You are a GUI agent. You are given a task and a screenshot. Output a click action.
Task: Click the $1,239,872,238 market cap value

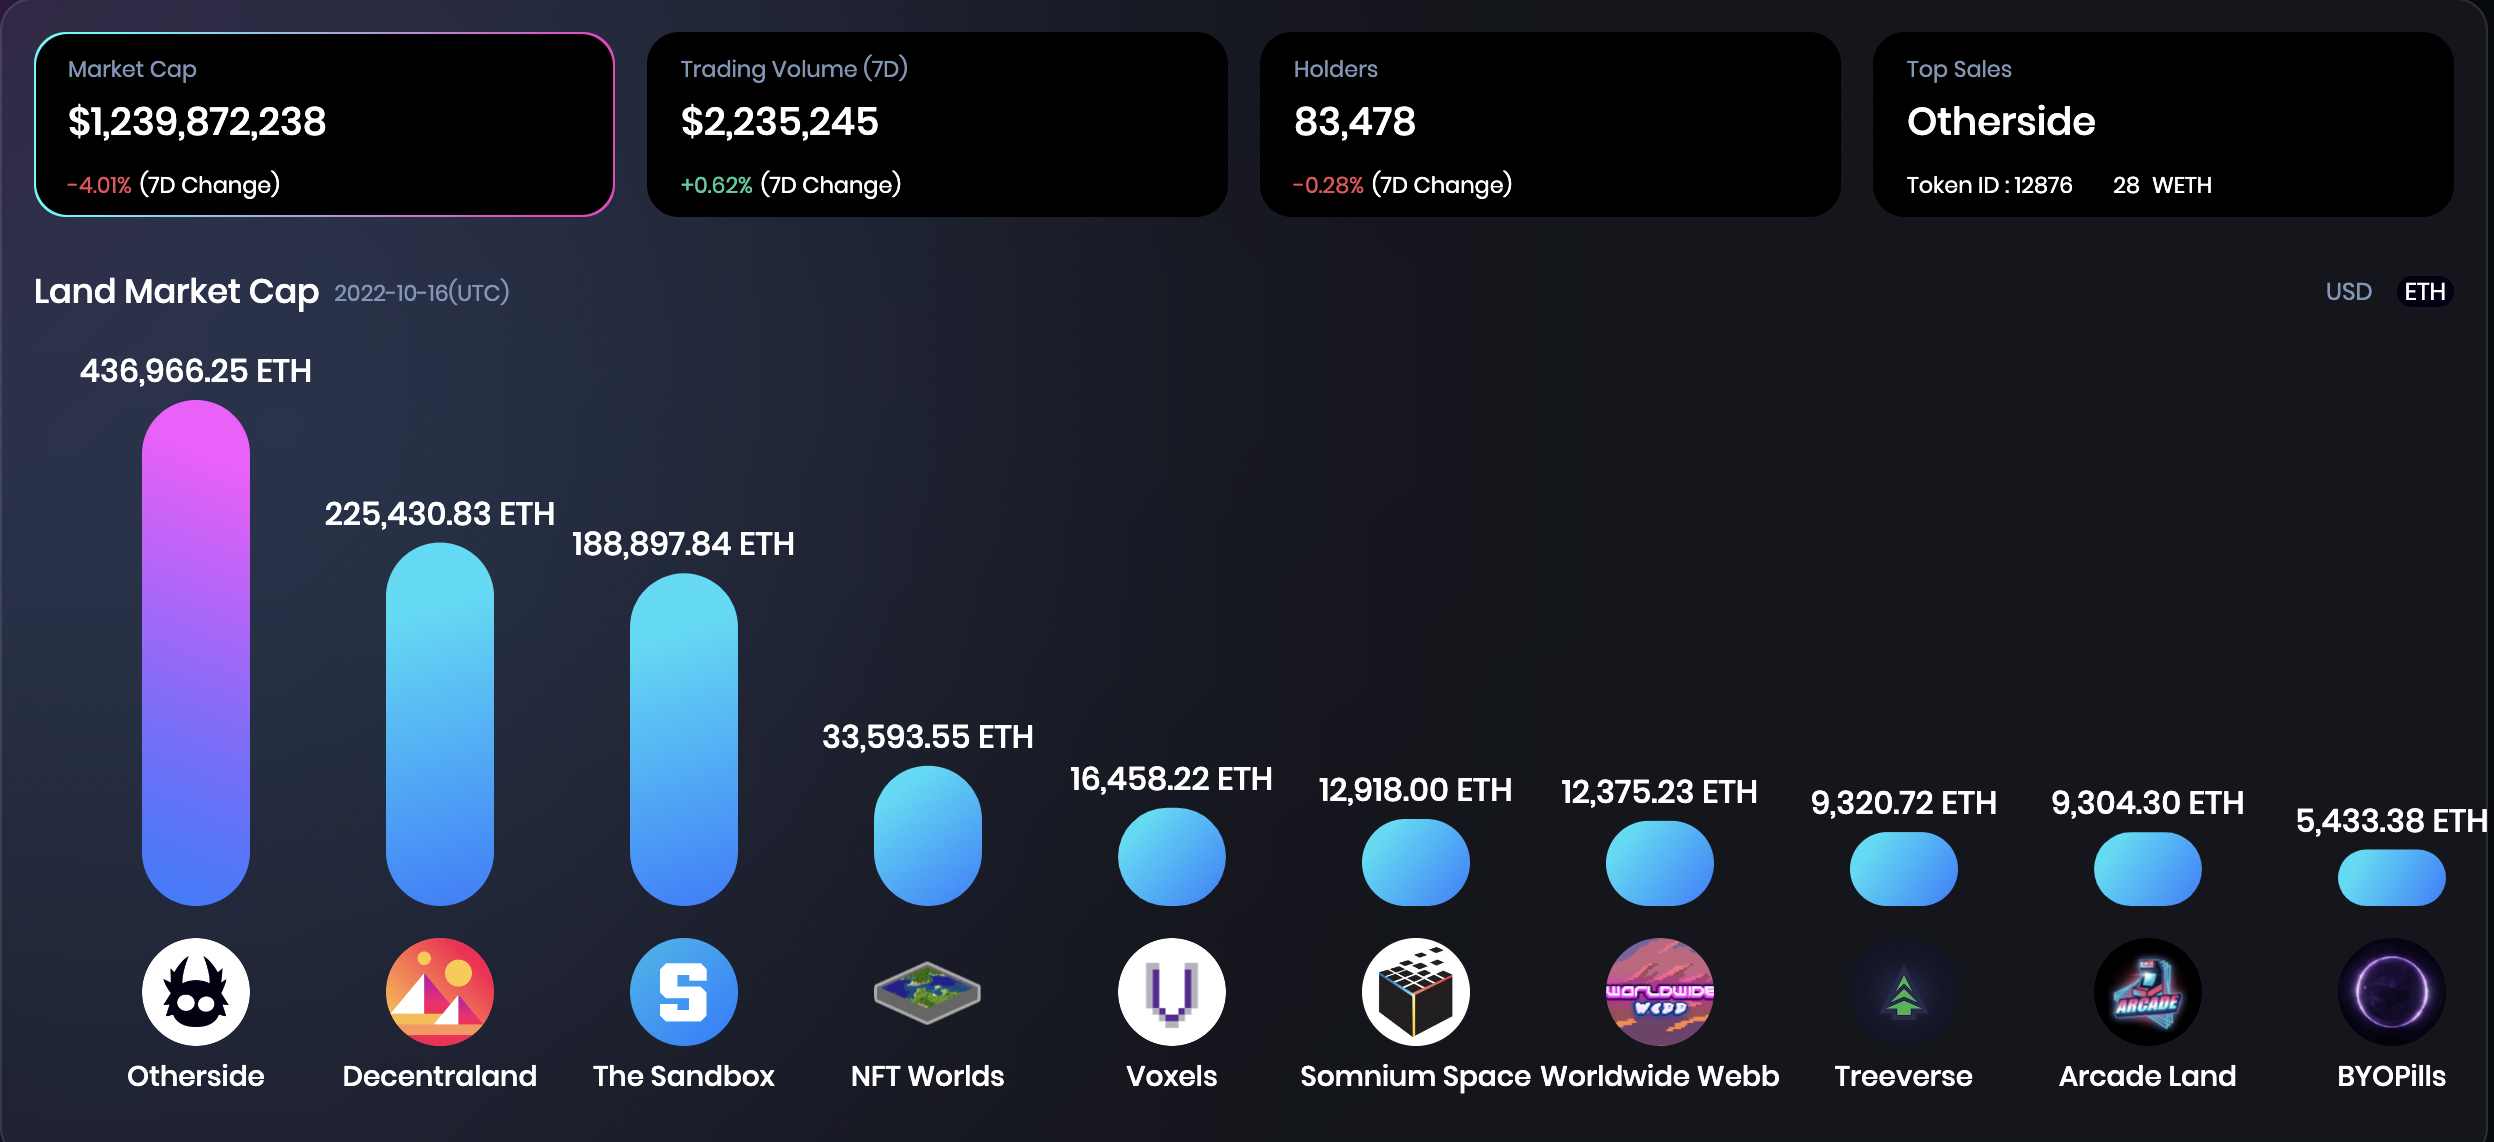(197, 122)
